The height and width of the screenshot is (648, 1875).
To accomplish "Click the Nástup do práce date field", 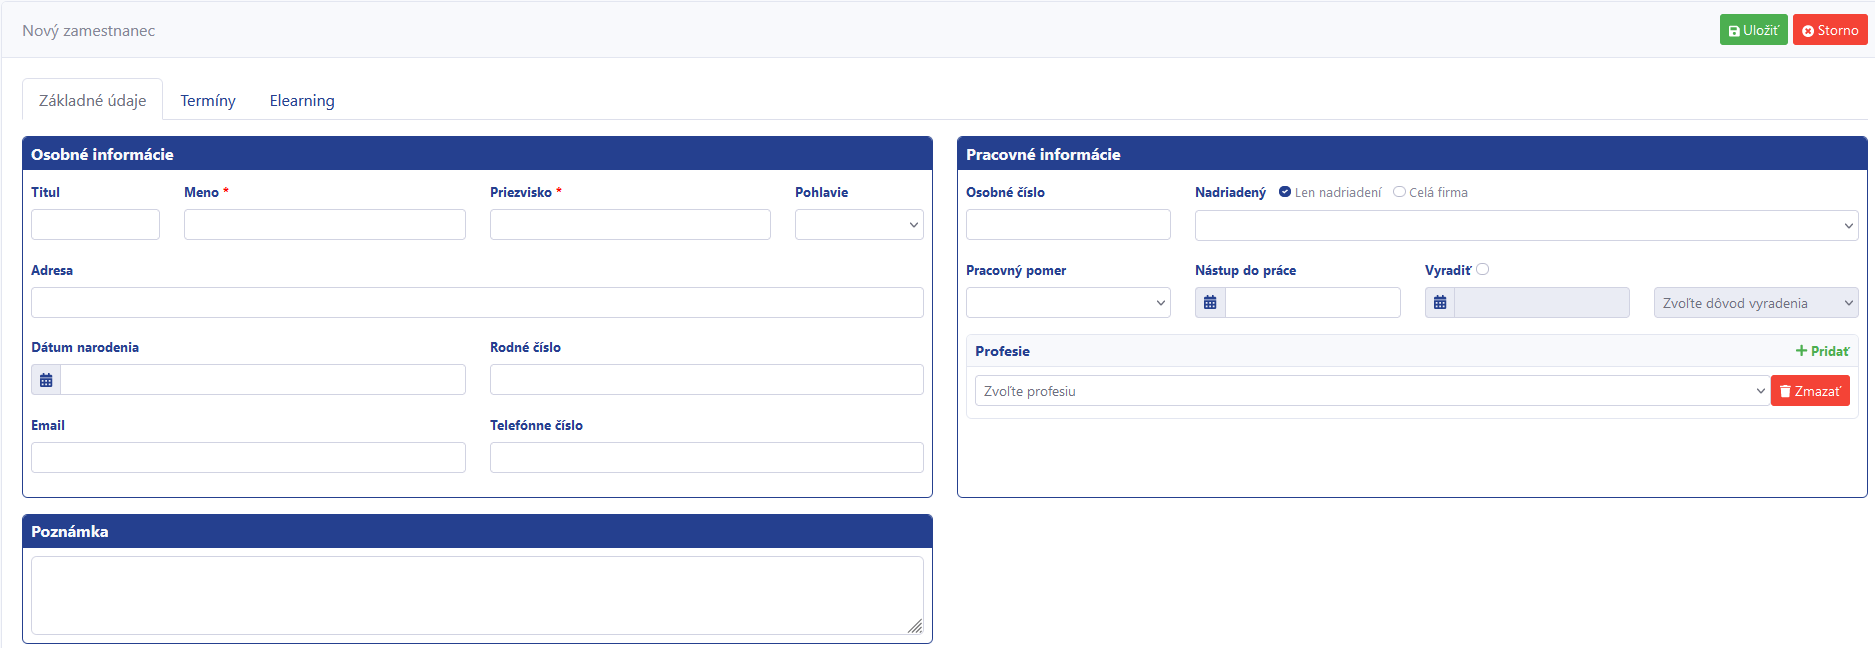I will [1313, 303].
